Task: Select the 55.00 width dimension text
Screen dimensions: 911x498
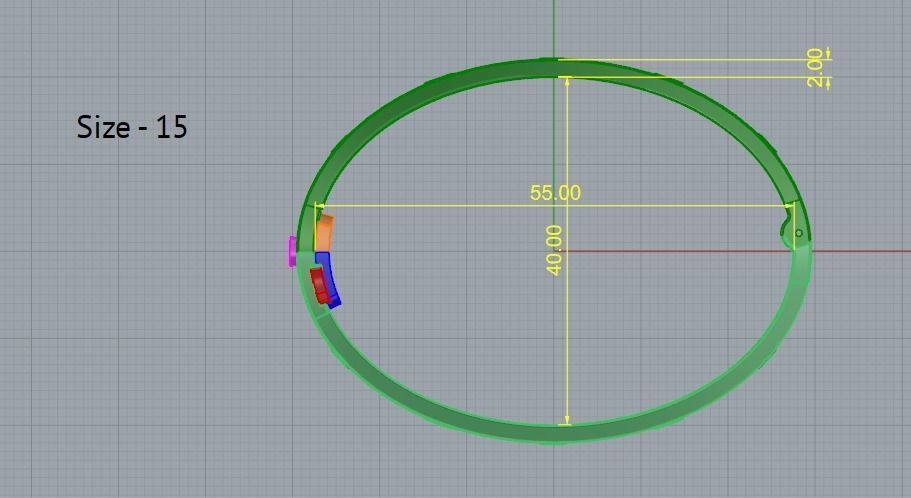Action: point(555,192)
